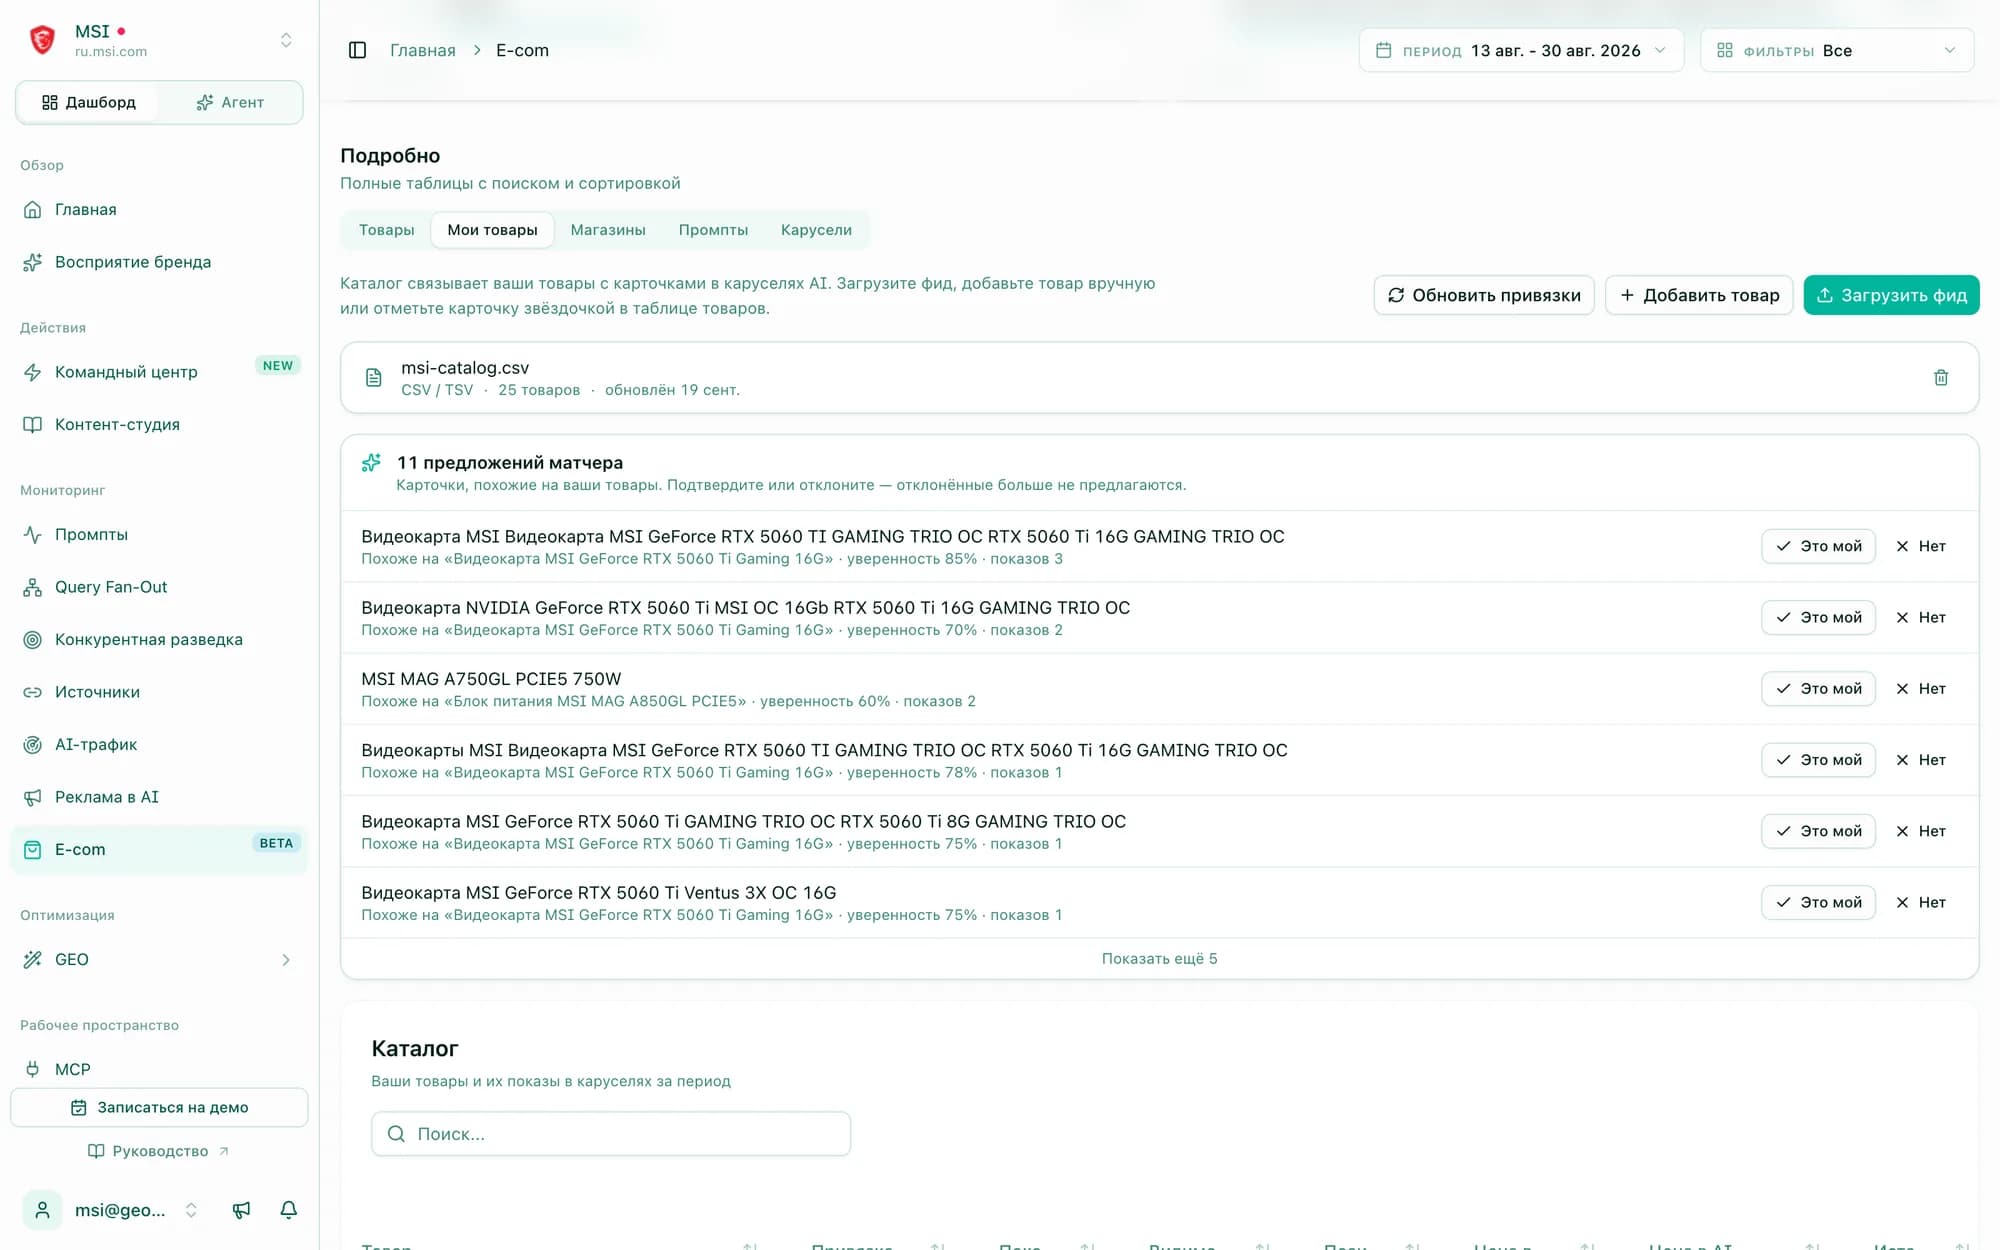Expand the GEO section chevron
The height and width of the screenshot is (1250, 2000).
(286, 960)
